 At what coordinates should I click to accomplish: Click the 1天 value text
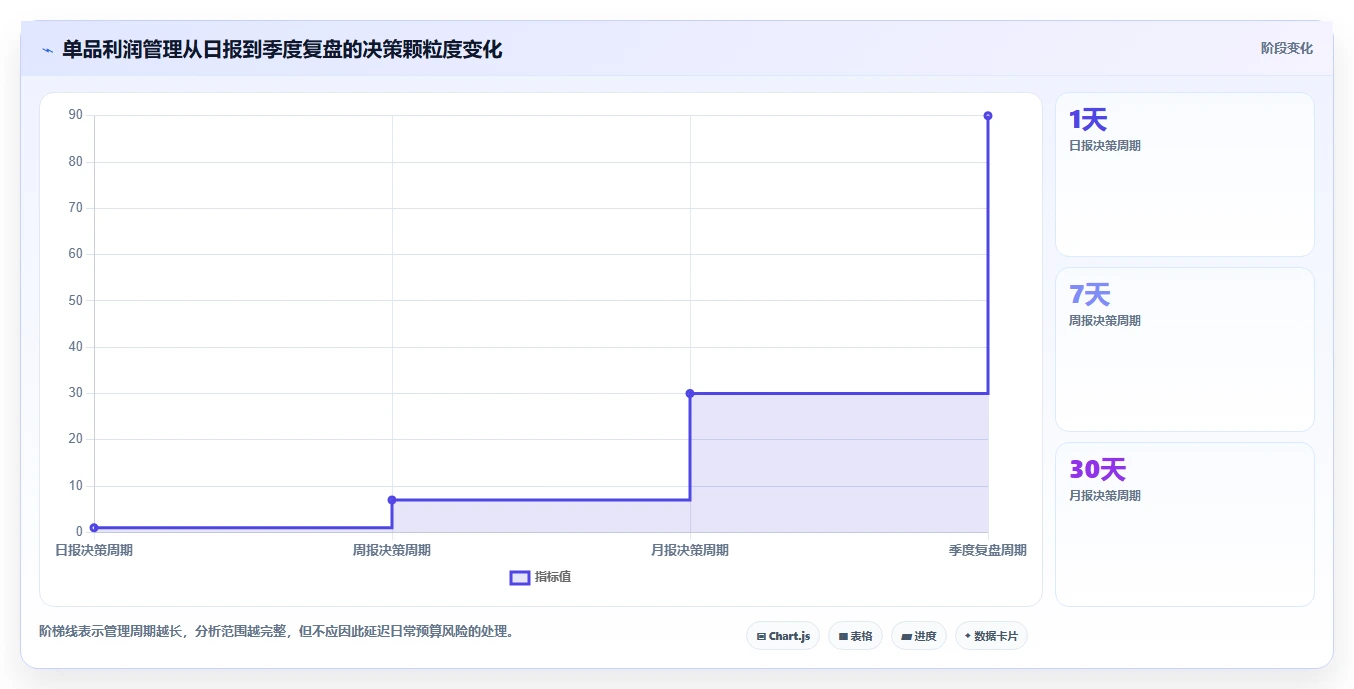[1088, 120]
